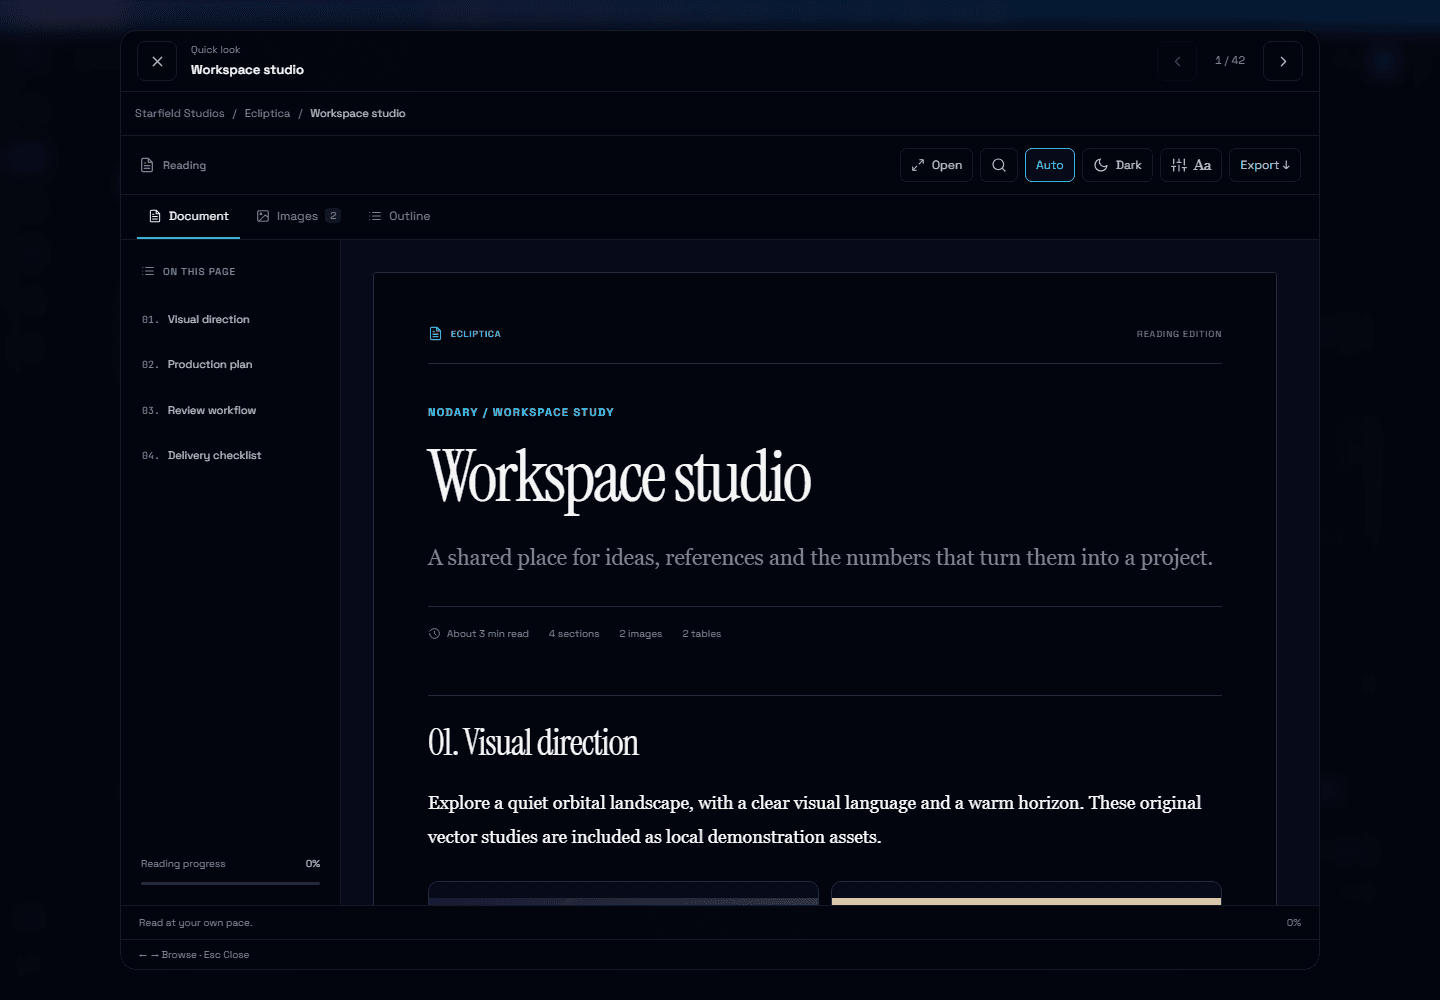
Task: Switch to the Outline tab
Action: (400, 216)
